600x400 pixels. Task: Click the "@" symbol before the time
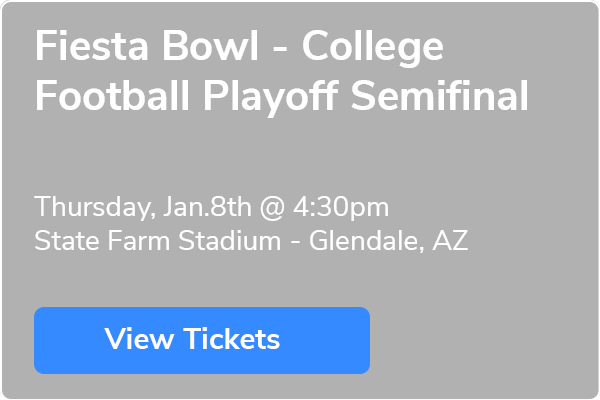pyautogui.click(x=270, y=208)
